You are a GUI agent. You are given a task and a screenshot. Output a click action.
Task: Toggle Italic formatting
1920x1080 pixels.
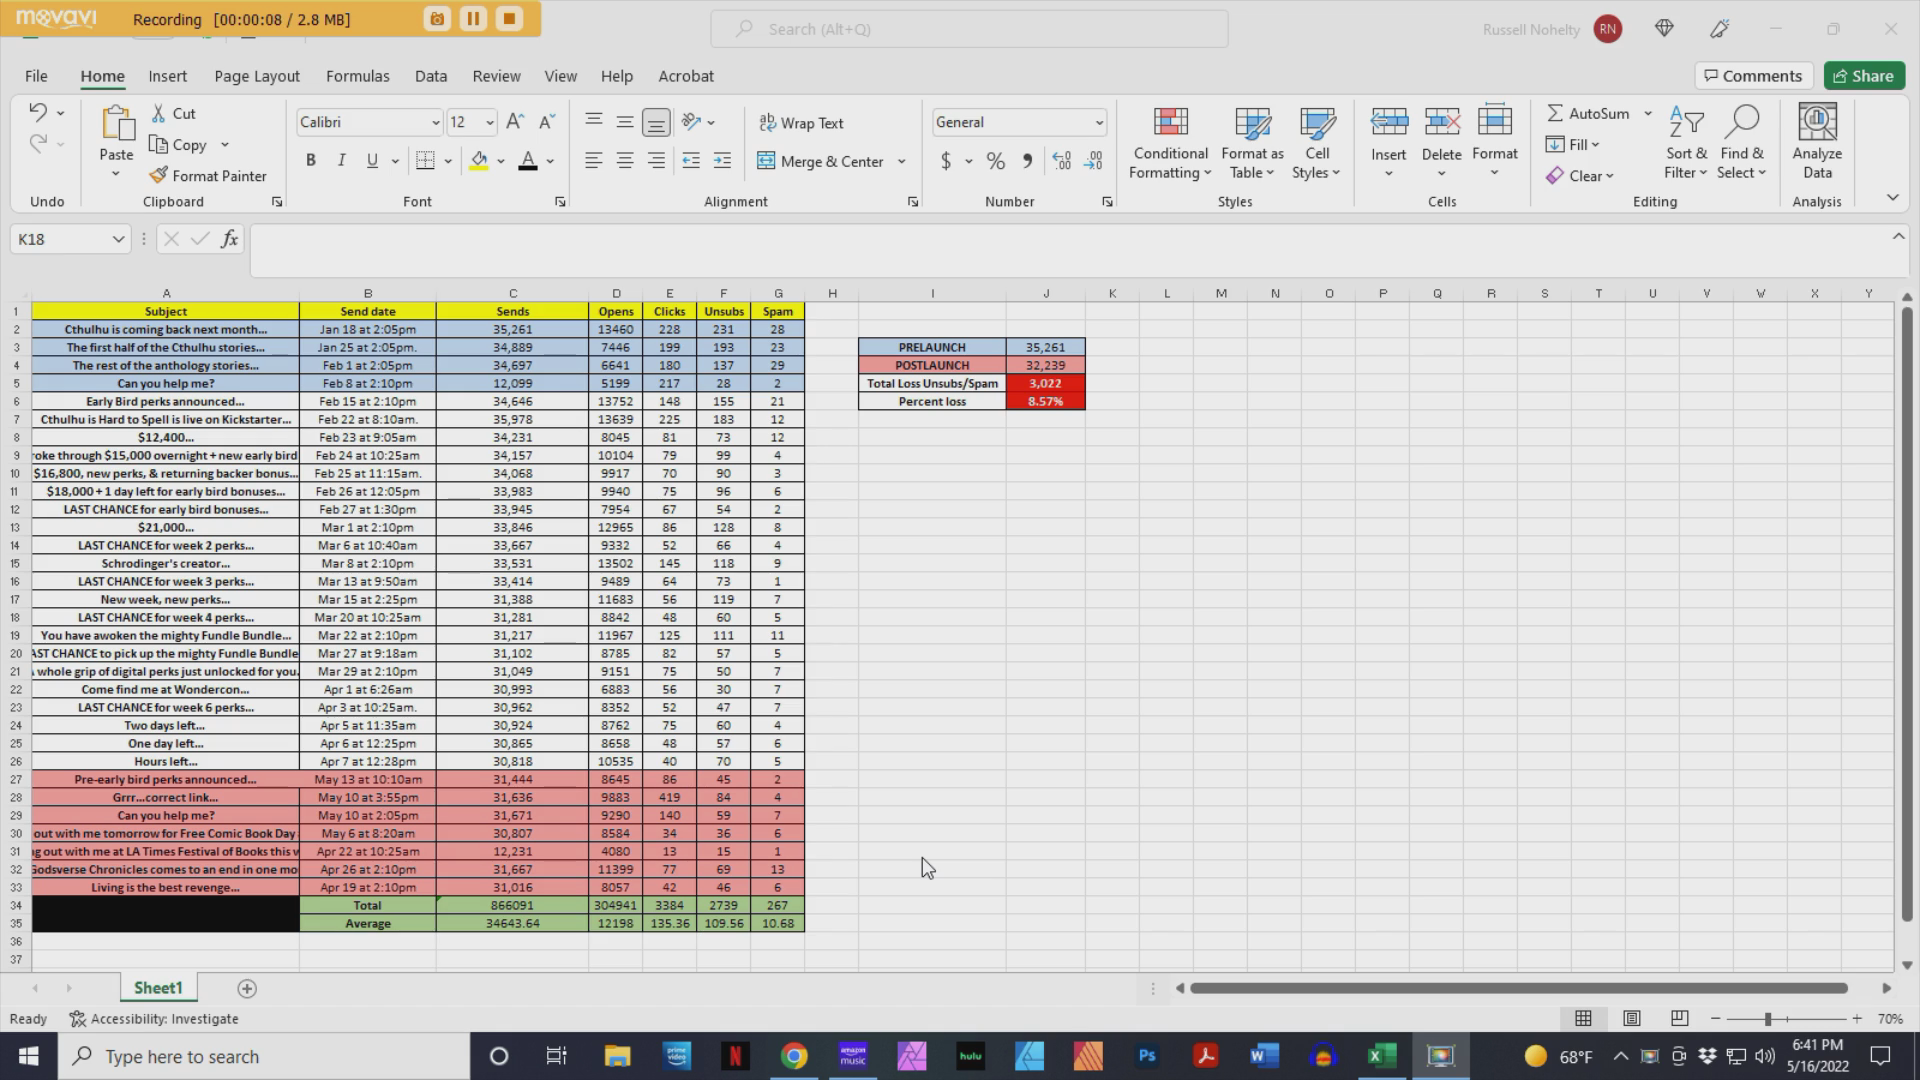(x=342, y=161)
